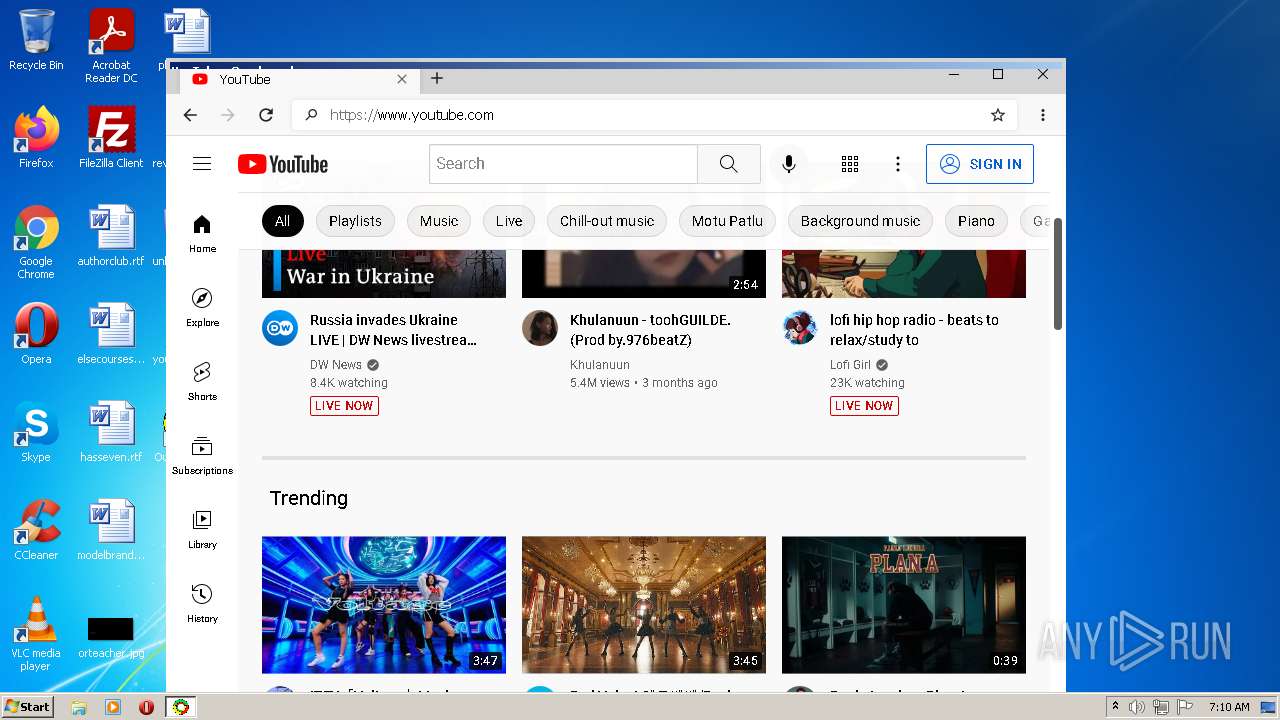The height and width of the screenshot is (720, 1280).
Task: Select the Live filter chip
Action: coord(509,221)
